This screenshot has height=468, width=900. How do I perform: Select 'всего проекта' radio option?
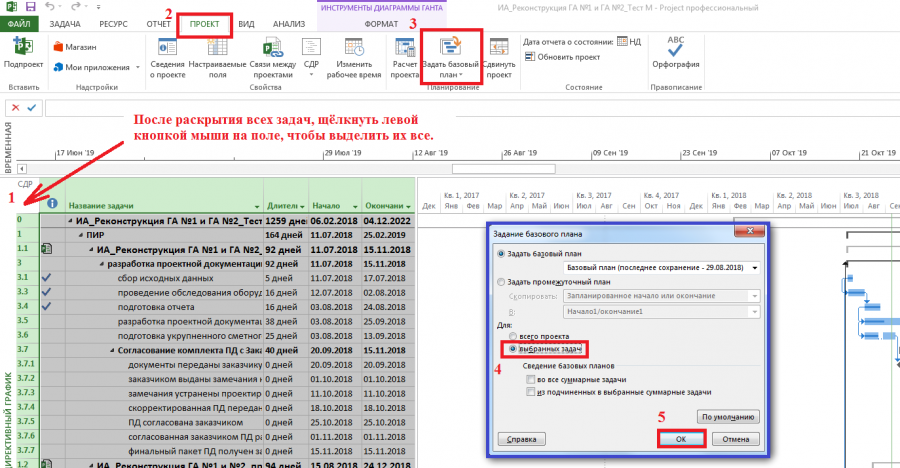coord(513,336)
